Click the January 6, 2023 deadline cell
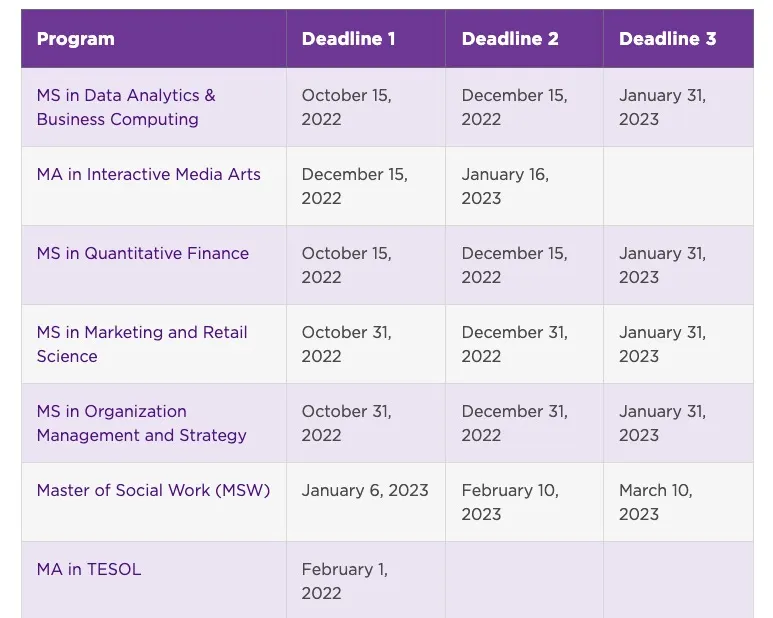Viewport: 773px width, 618px height. tap(364, 490)
